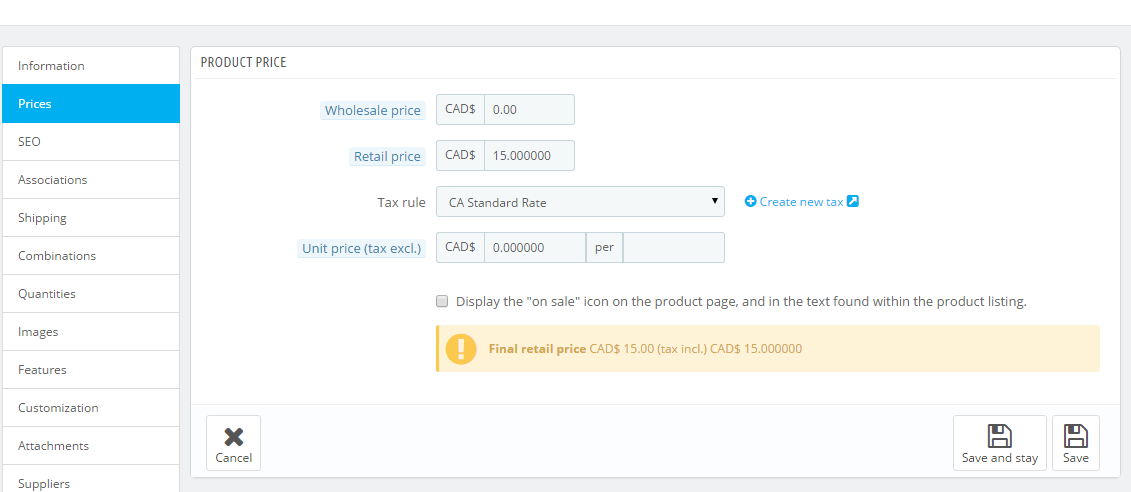
Task: Open the Information tab
Action: point(90,66)
